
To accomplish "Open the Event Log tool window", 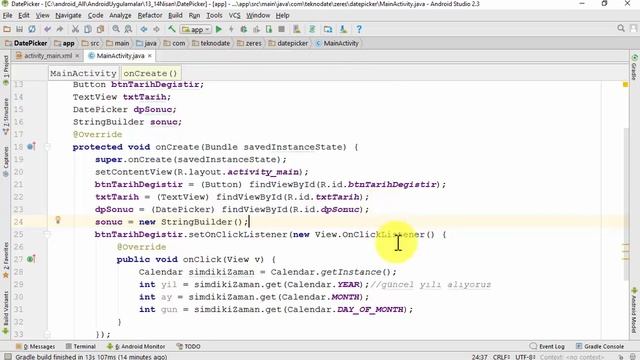I will point(547,346).
